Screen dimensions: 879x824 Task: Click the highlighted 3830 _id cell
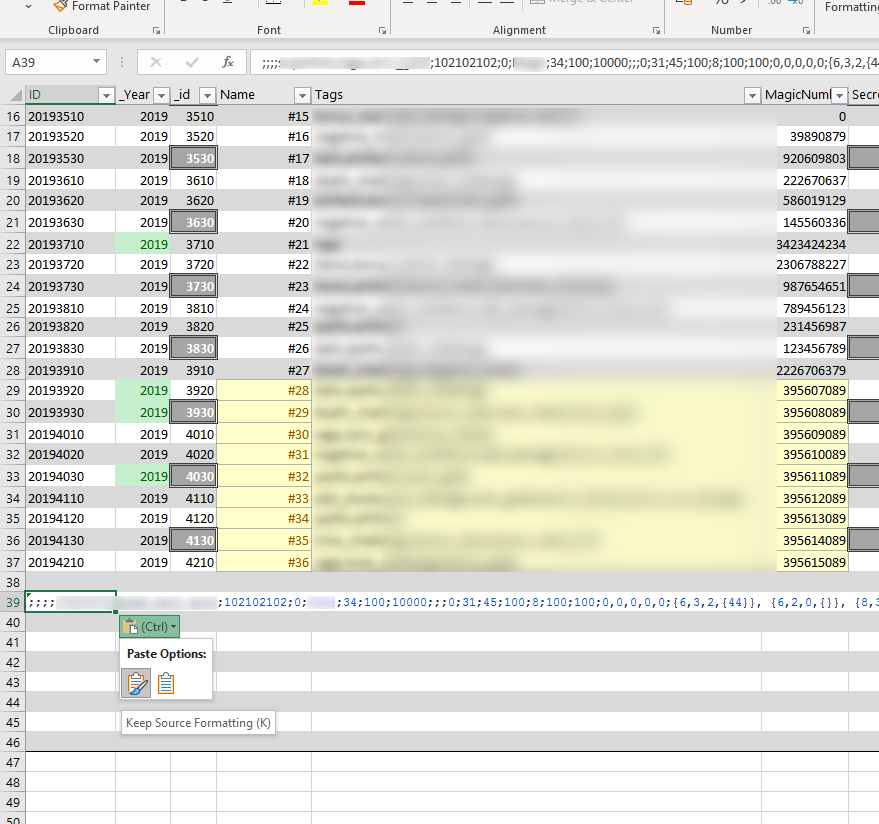[x=194, y=349]
